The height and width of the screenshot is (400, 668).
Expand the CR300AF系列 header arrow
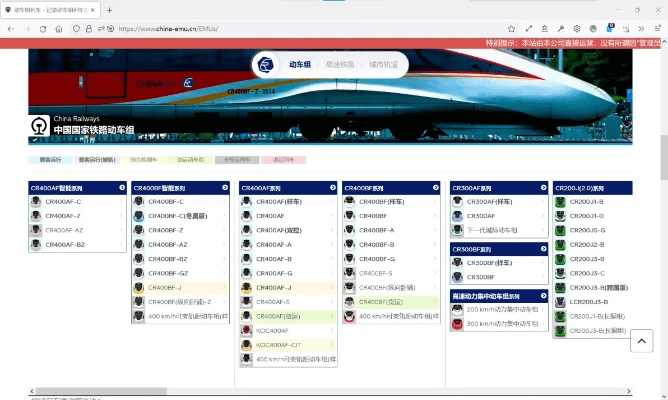pyautogui.click(x=542, y=187)
